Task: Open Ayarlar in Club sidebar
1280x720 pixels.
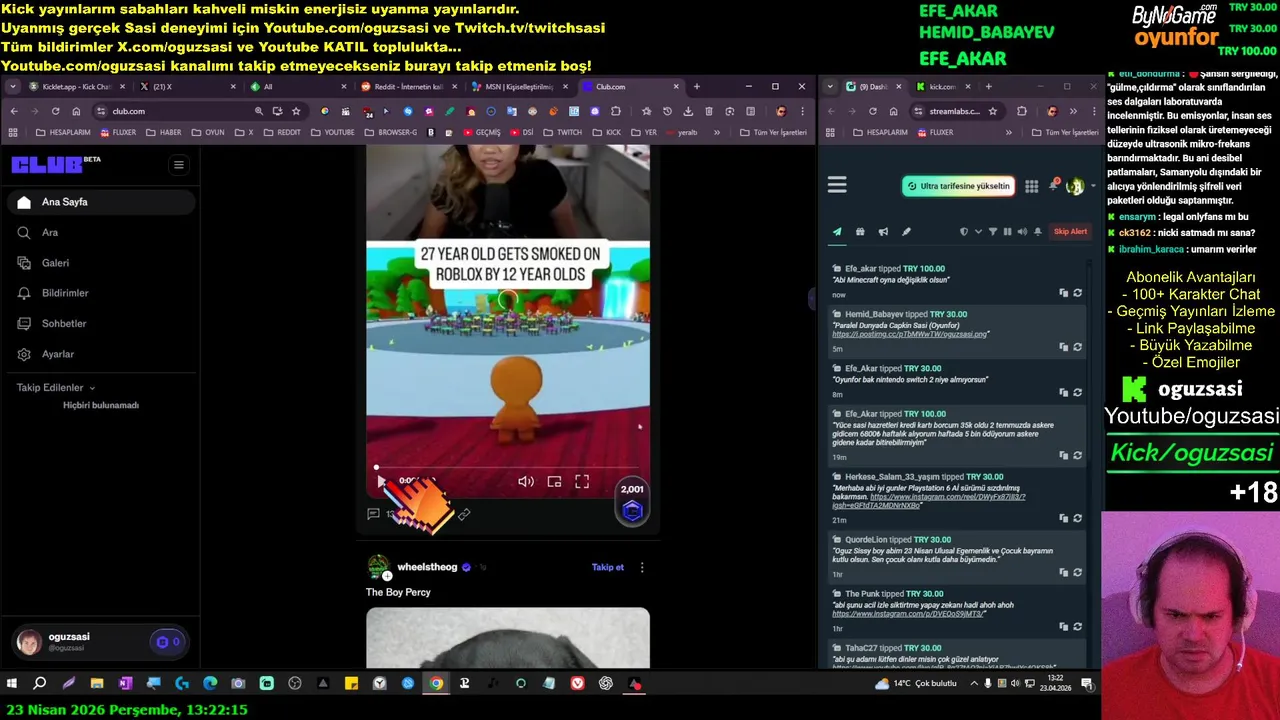Action: pos(100,354)
